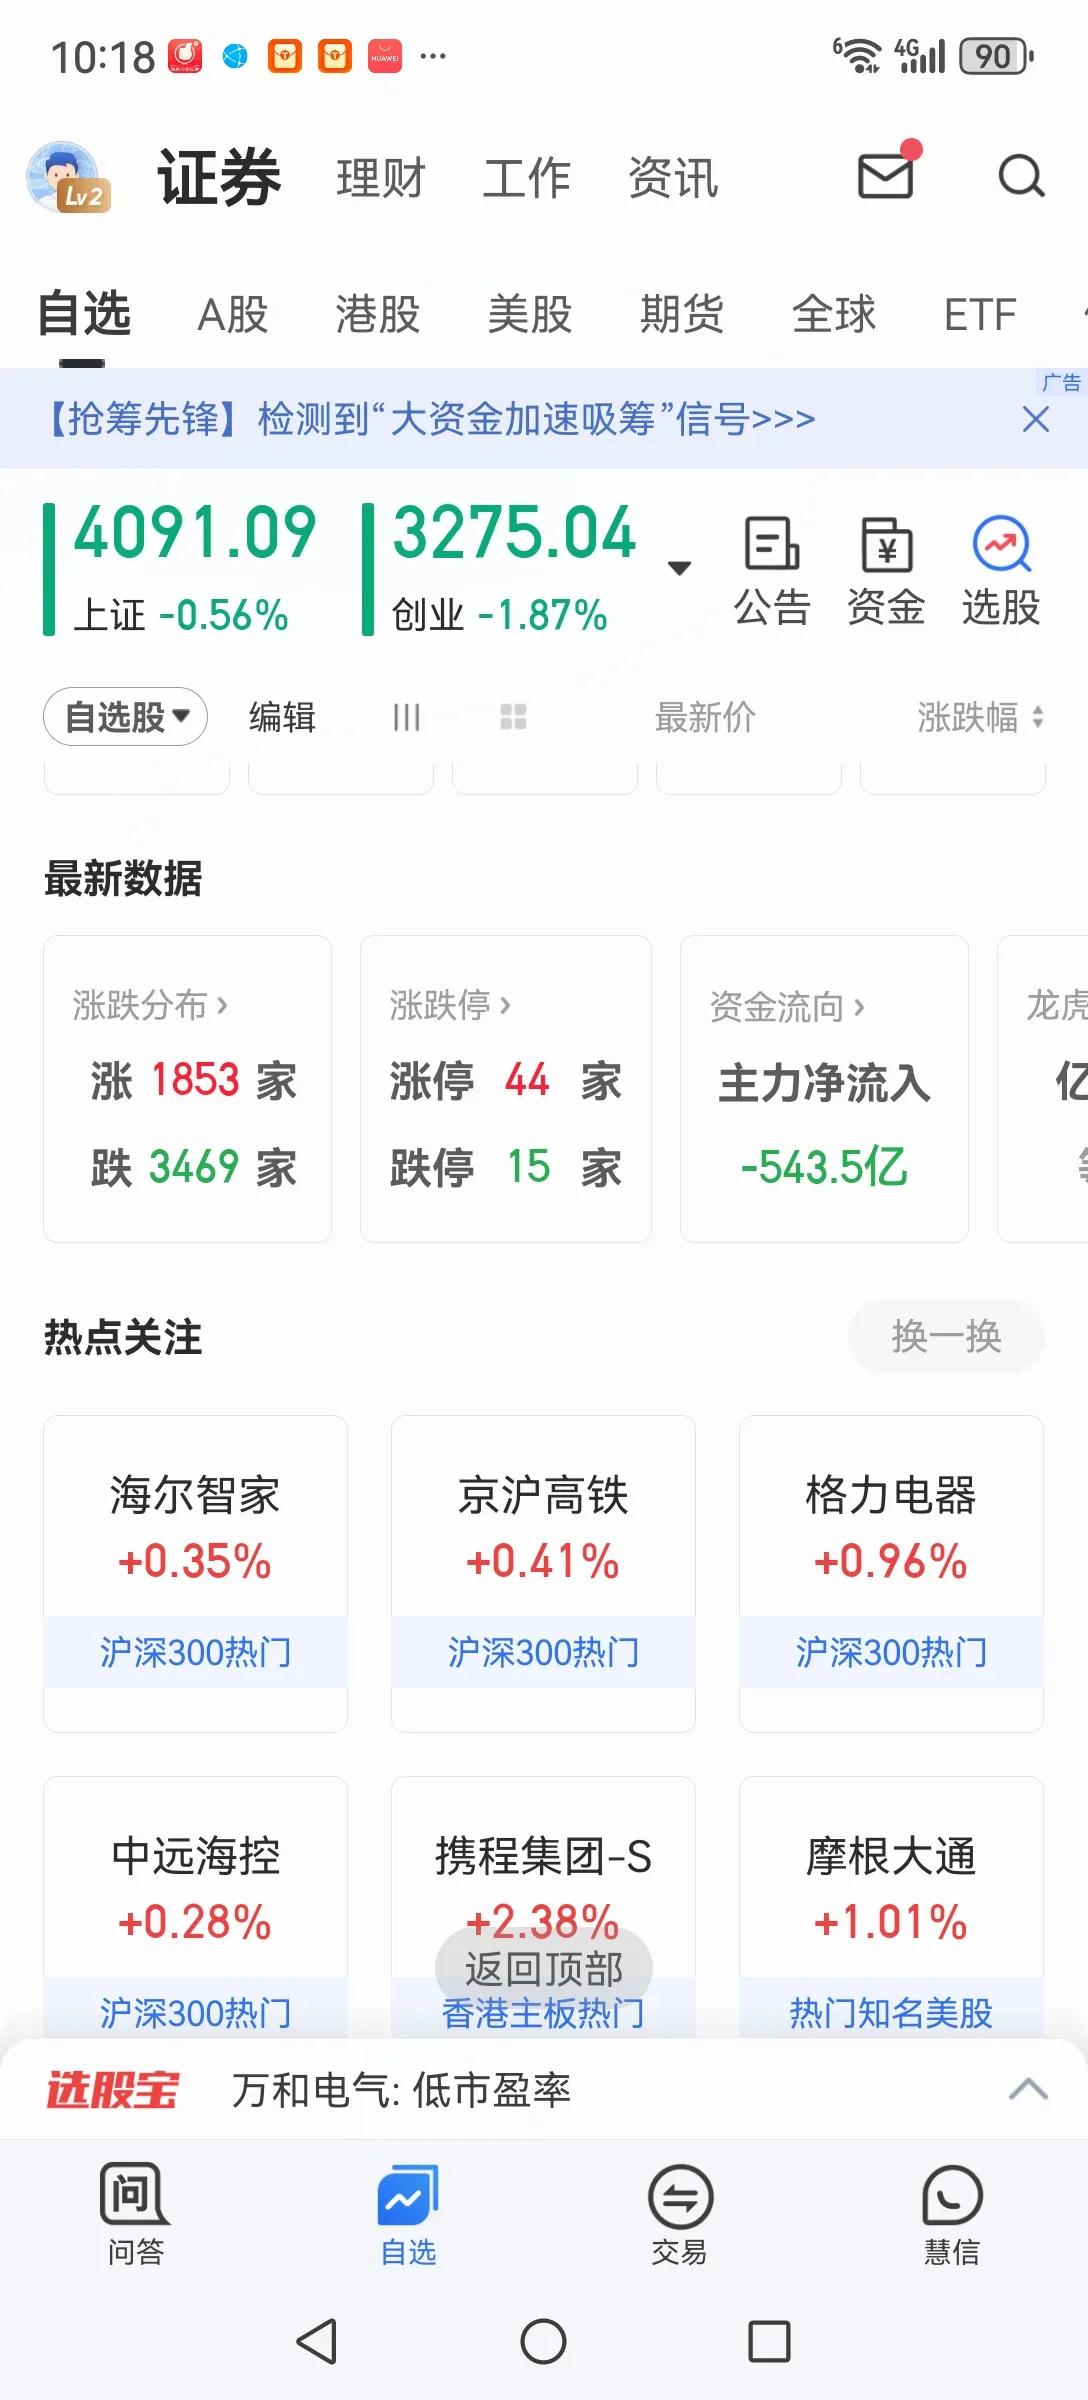The width and height of the screenshot is (1088, 2400).
Task: Open the 选股 stock picker icon
Action: coord(1001,572)
